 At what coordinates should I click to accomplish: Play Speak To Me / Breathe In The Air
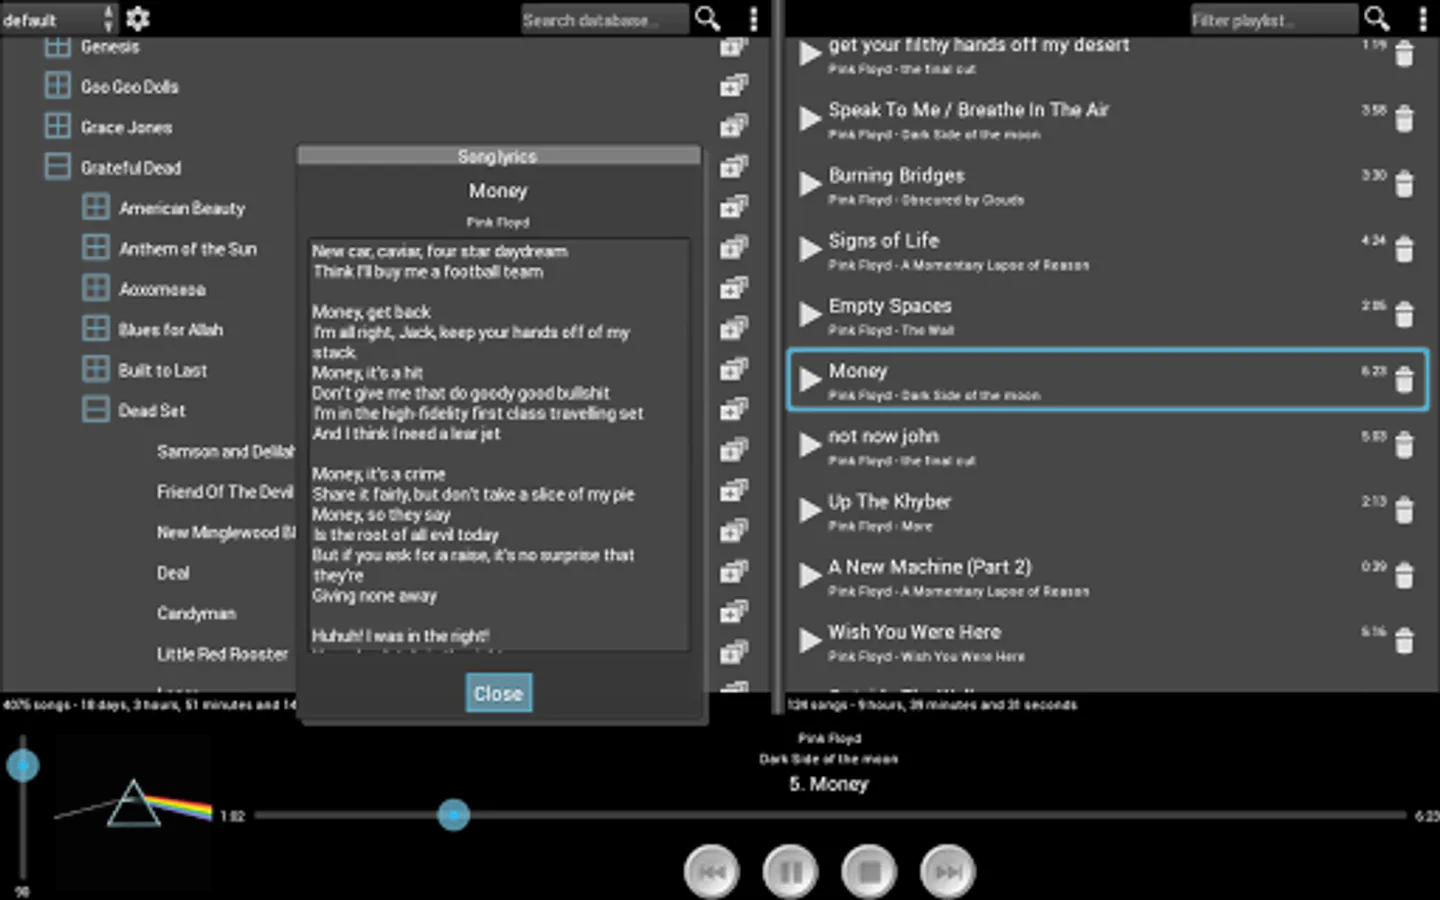click(809, 119)
